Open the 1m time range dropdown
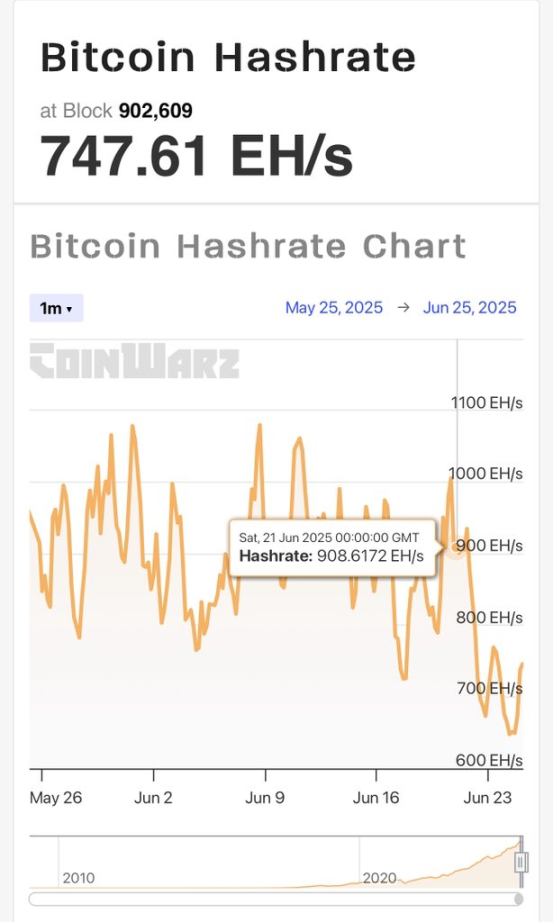The width and height of the screenshot is (553, 922). click(56, 308)
